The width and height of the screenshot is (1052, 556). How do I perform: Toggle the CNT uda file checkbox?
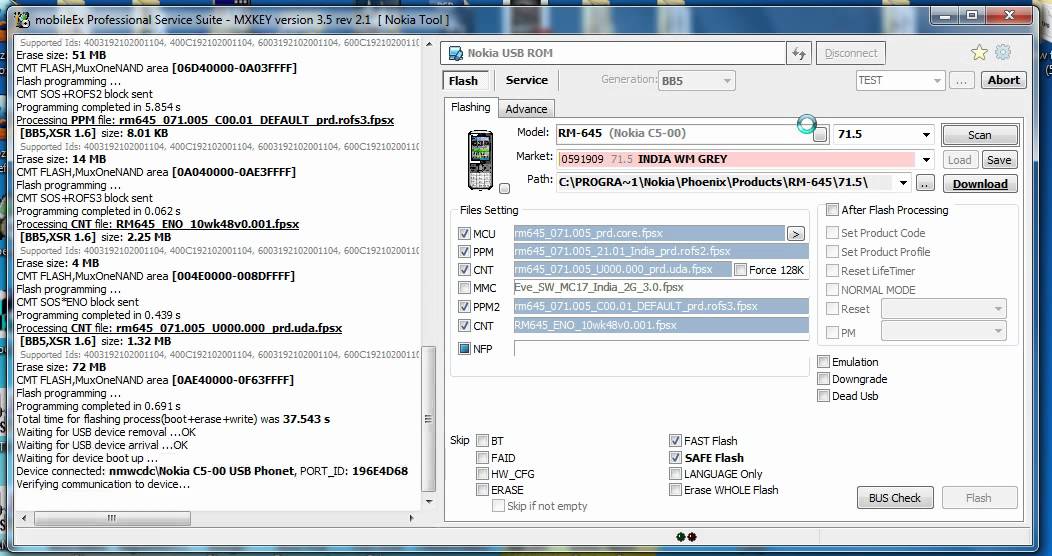(x=464, y=270)
